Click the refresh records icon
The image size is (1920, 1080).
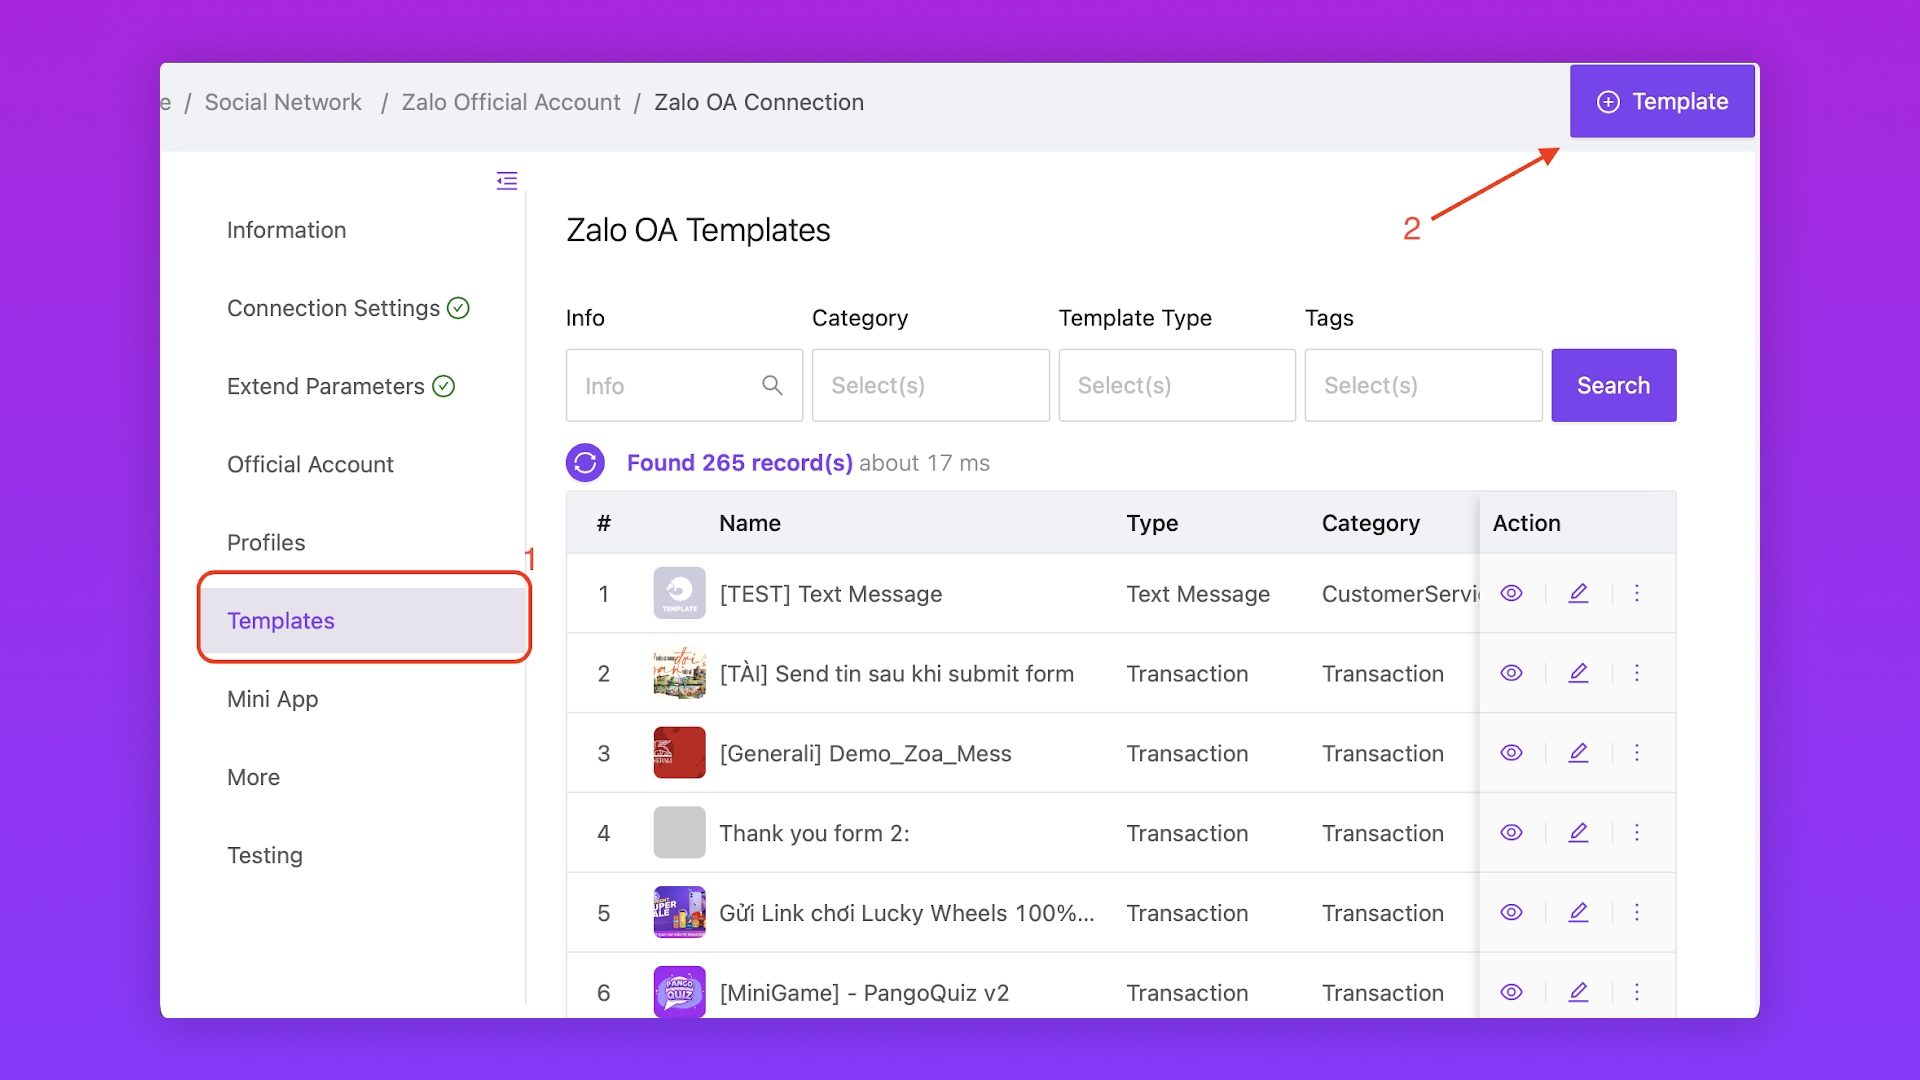click(x=585, y=463)
